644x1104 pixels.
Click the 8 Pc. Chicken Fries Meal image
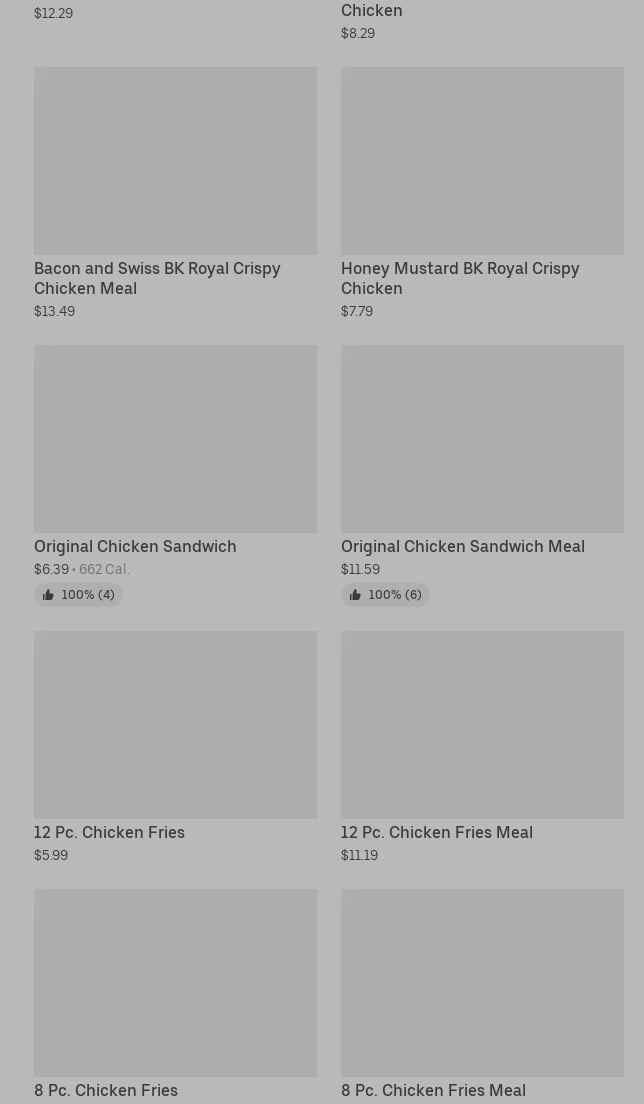[x=482, y=982]
